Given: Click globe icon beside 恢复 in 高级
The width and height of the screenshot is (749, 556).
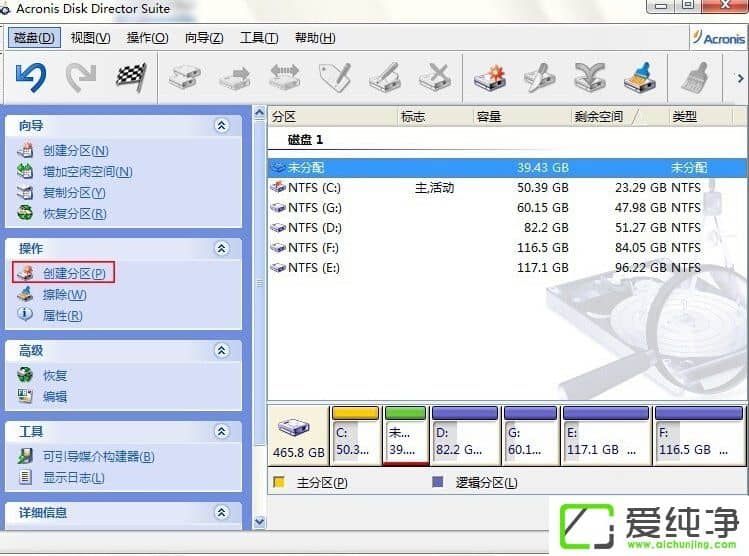Looking at the screenshot, I should tap(25, 374).
